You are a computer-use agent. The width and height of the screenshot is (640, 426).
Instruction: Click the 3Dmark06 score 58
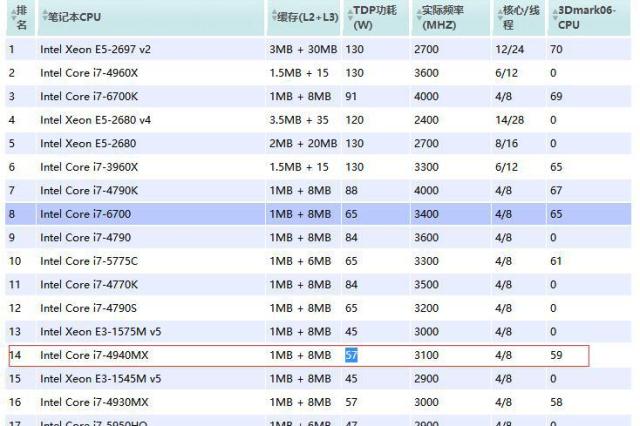point(556,402)
